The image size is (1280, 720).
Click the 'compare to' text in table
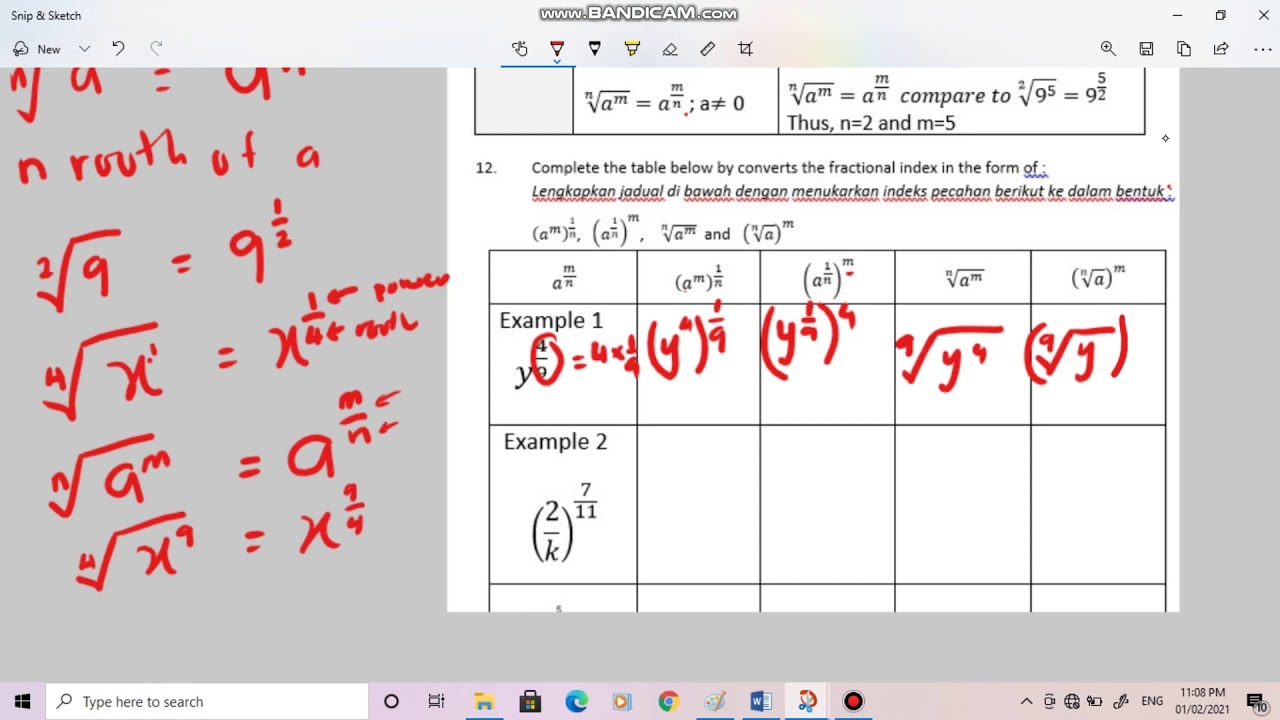955,96
